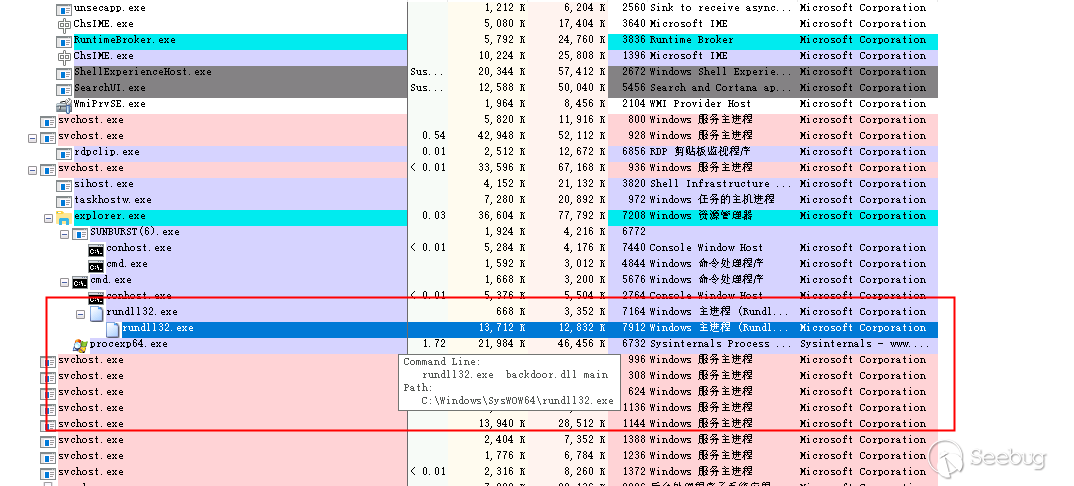Click the tooltip path C:\Windows\SysWOW64\rundll32.exe
Image resolution: width=1074 pixels, height=486 pixels.
pos(518,400)
